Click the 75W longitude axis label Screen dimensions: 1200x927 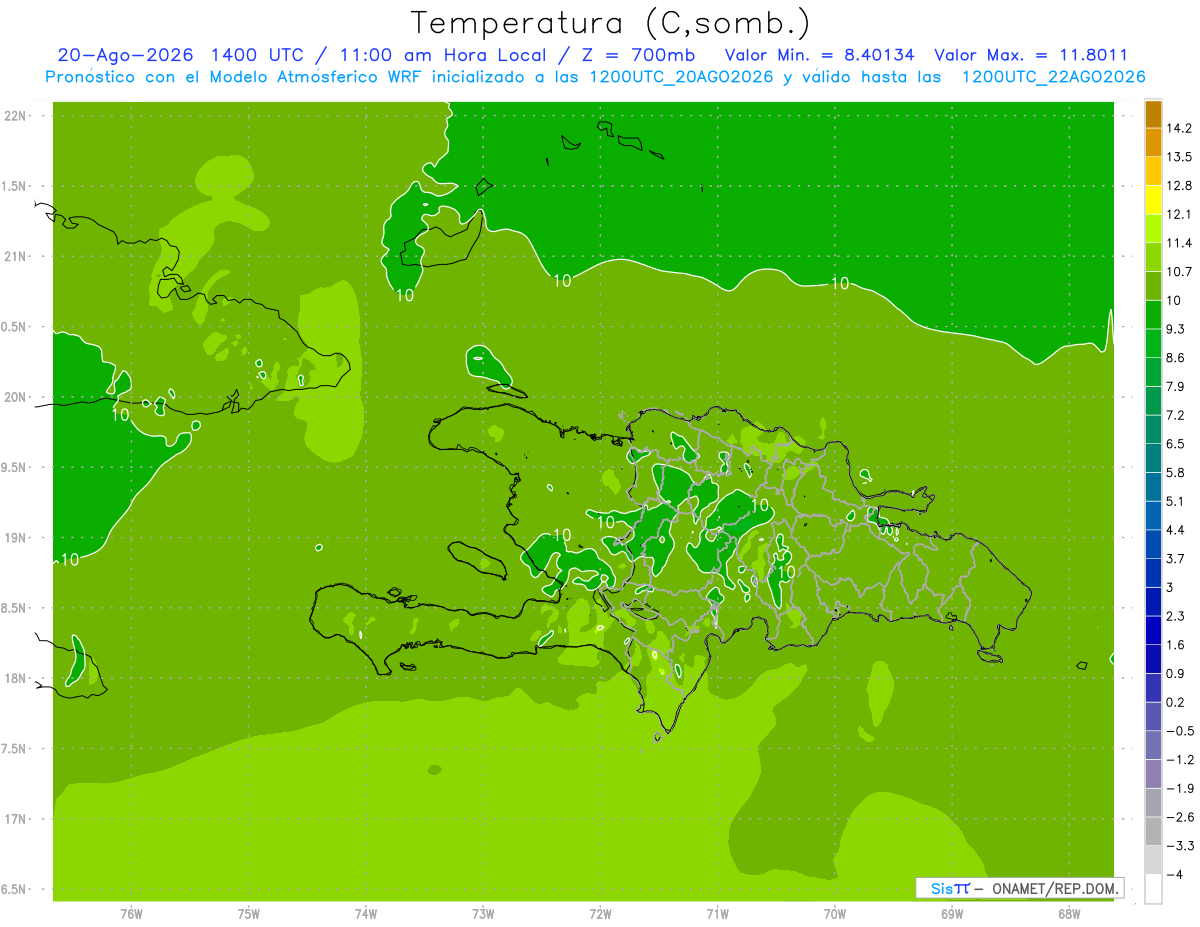tap(249, 913)
